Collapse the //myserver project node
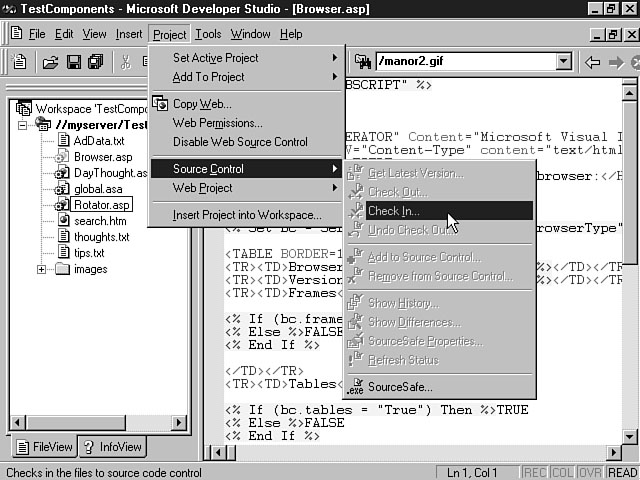The height and width of the screenshot is (480, 640). click(x=23, y=125)
